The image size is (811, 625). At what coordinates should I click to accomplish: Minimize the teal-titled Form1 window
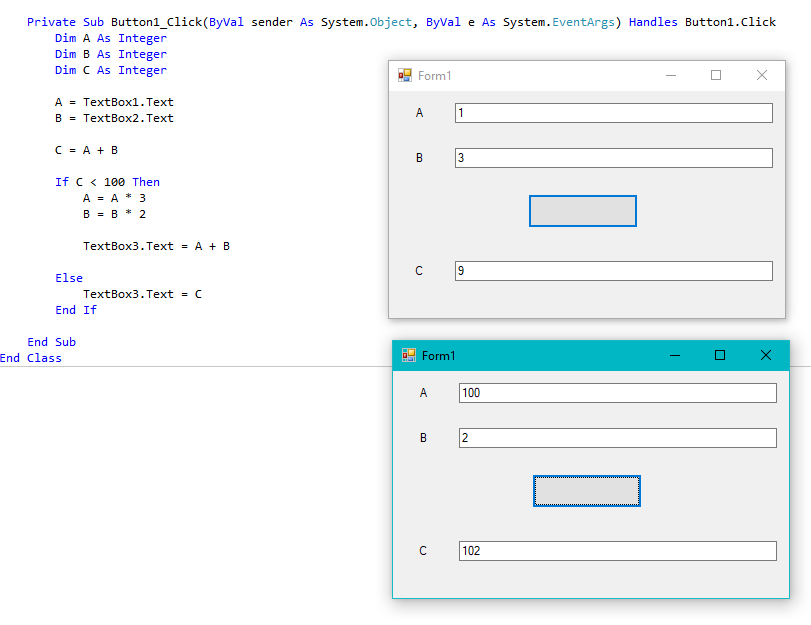(675, 355)
